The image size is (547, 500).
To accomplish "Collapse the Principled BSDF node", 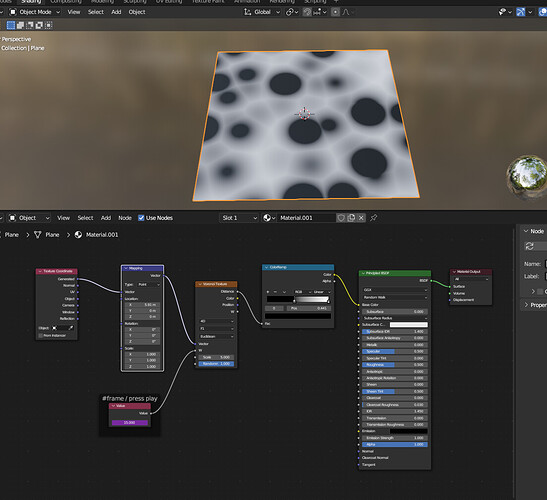I will coord(363,273).
